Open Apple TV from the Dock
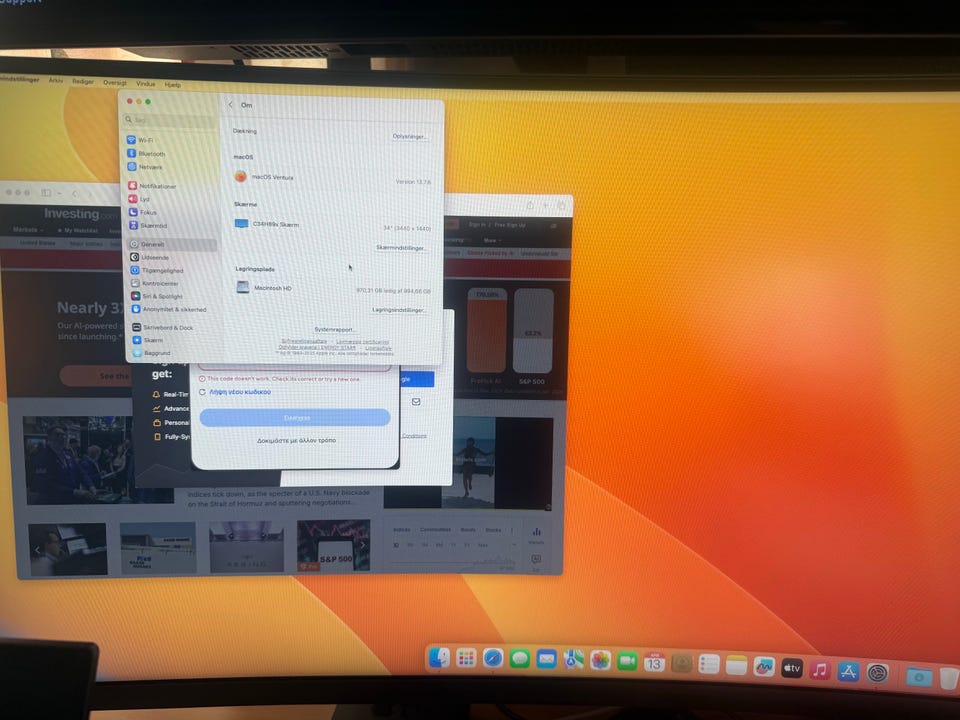The width and height of the screenshot is (960, 720). click(x=792, y=667)
